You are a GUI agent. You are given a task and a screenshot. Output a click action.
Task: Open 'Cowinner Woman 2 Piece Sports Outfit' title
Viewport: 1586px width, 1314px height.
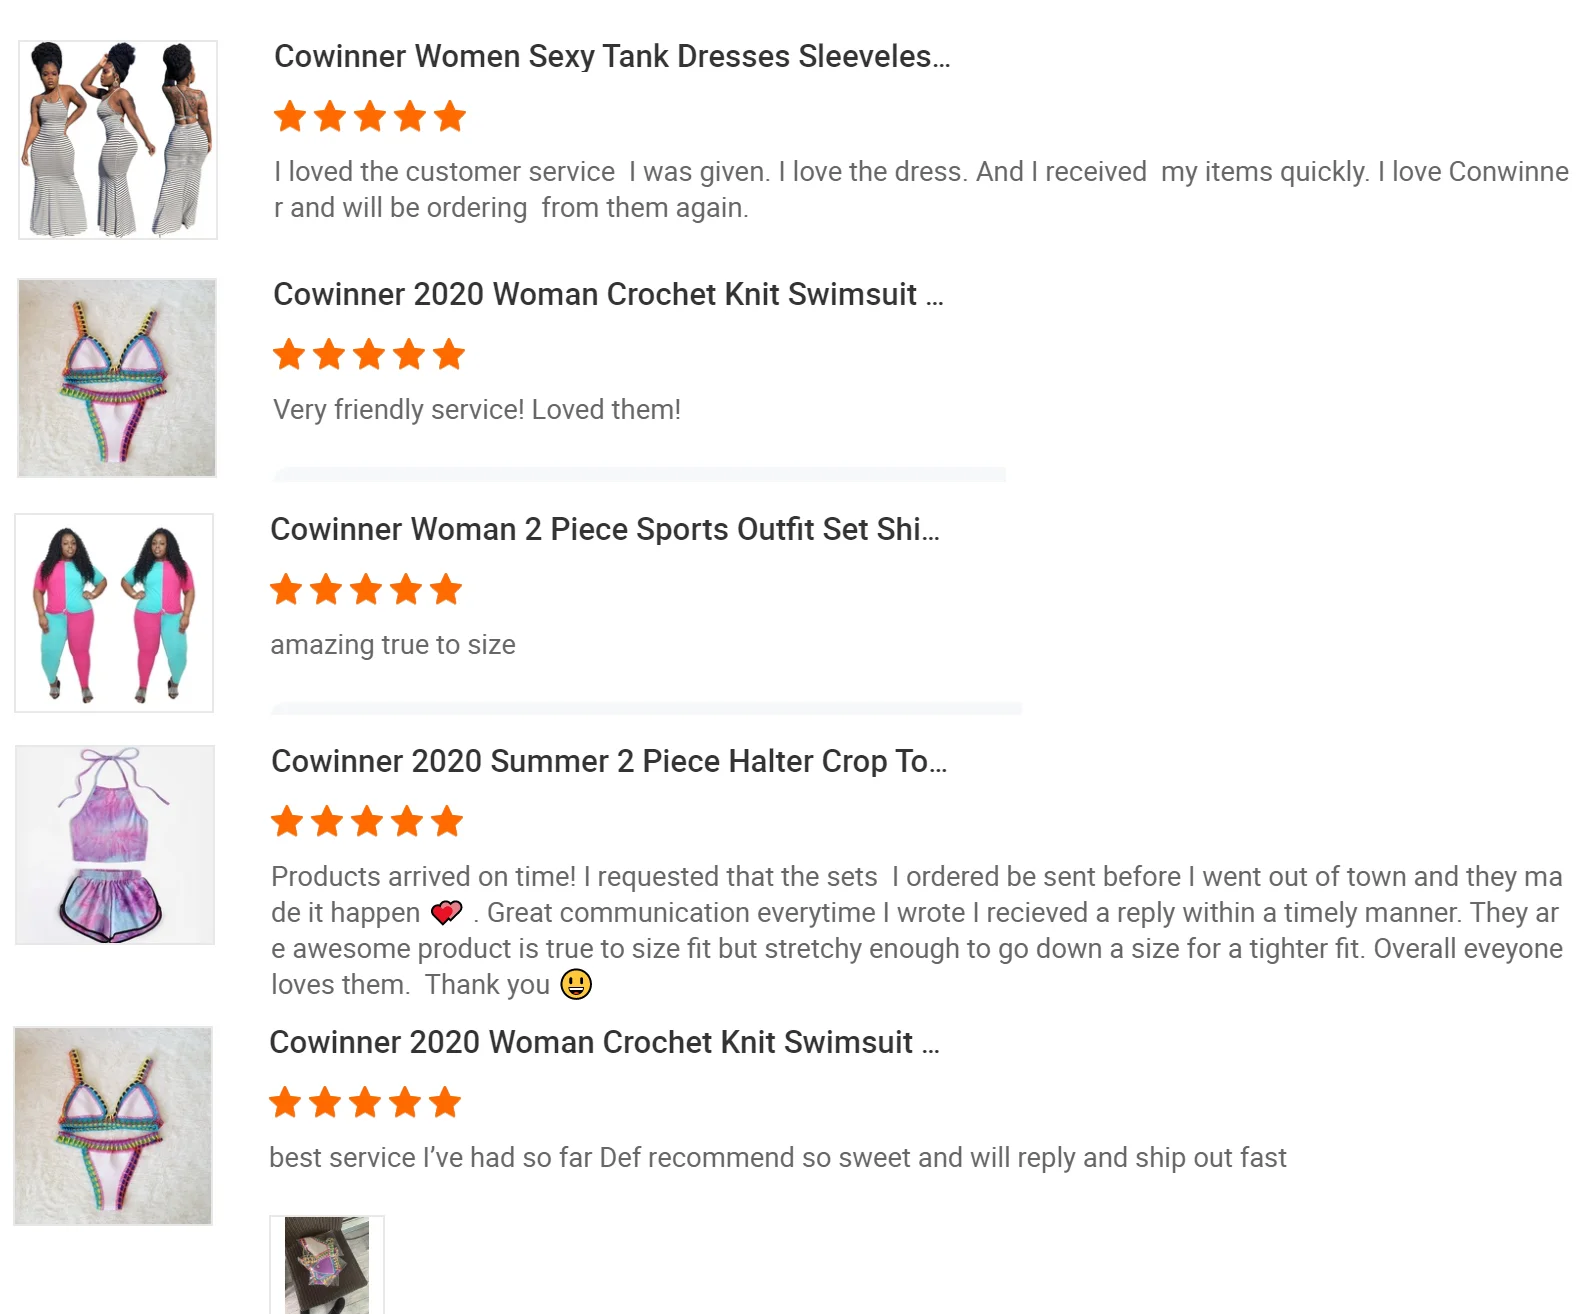(x=605, y=530)
